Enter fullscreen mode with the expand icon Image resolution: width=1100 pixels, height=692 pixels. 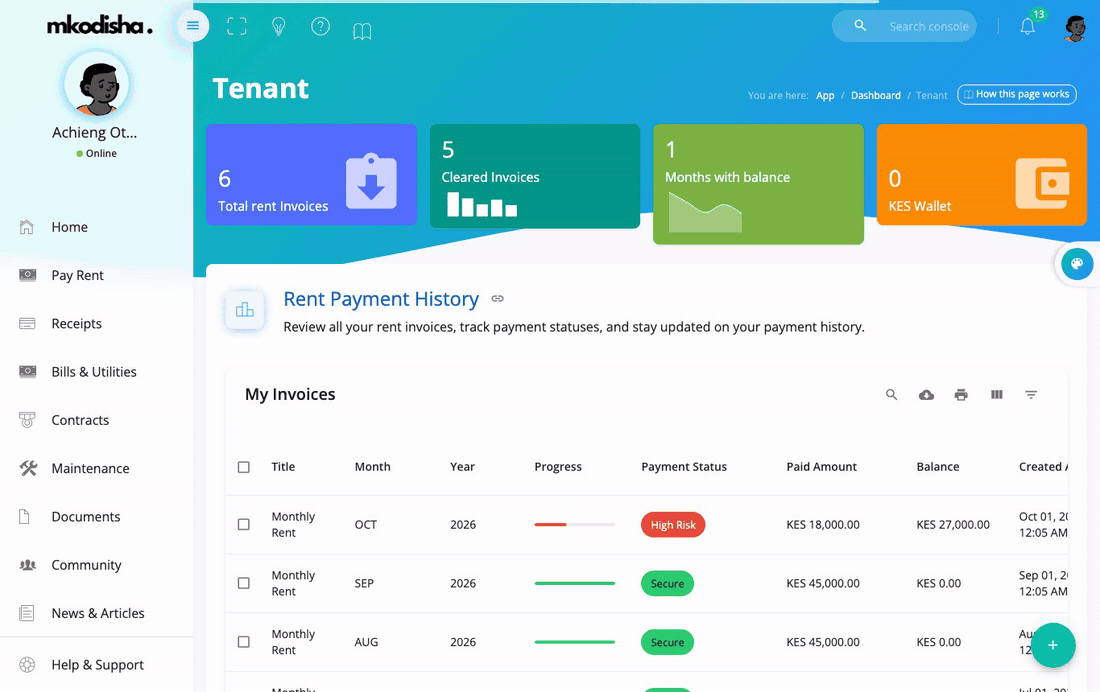point(237,27)
